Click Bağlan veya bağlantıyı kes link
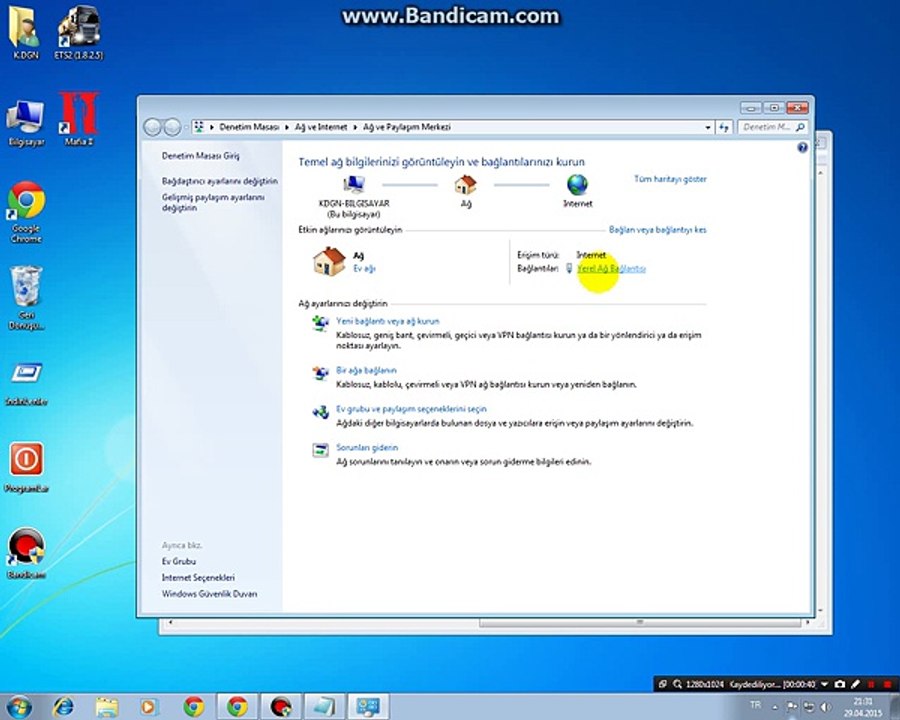The width and height of the screenshot is (900, 720). coord(657,230)
